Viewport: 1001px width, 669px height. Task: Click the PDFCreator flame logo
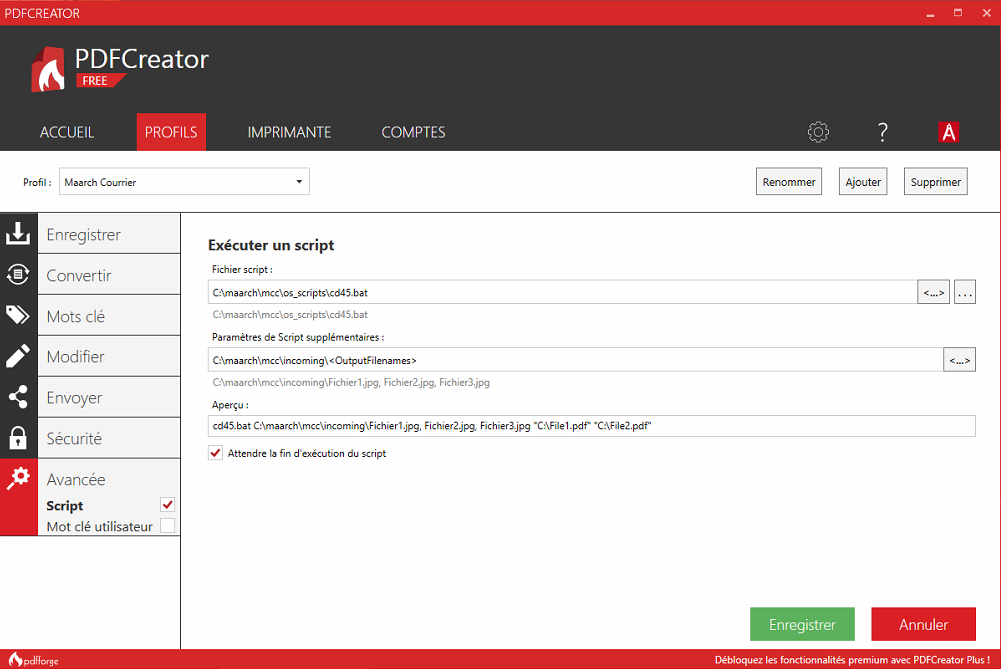tap(49, 69)
